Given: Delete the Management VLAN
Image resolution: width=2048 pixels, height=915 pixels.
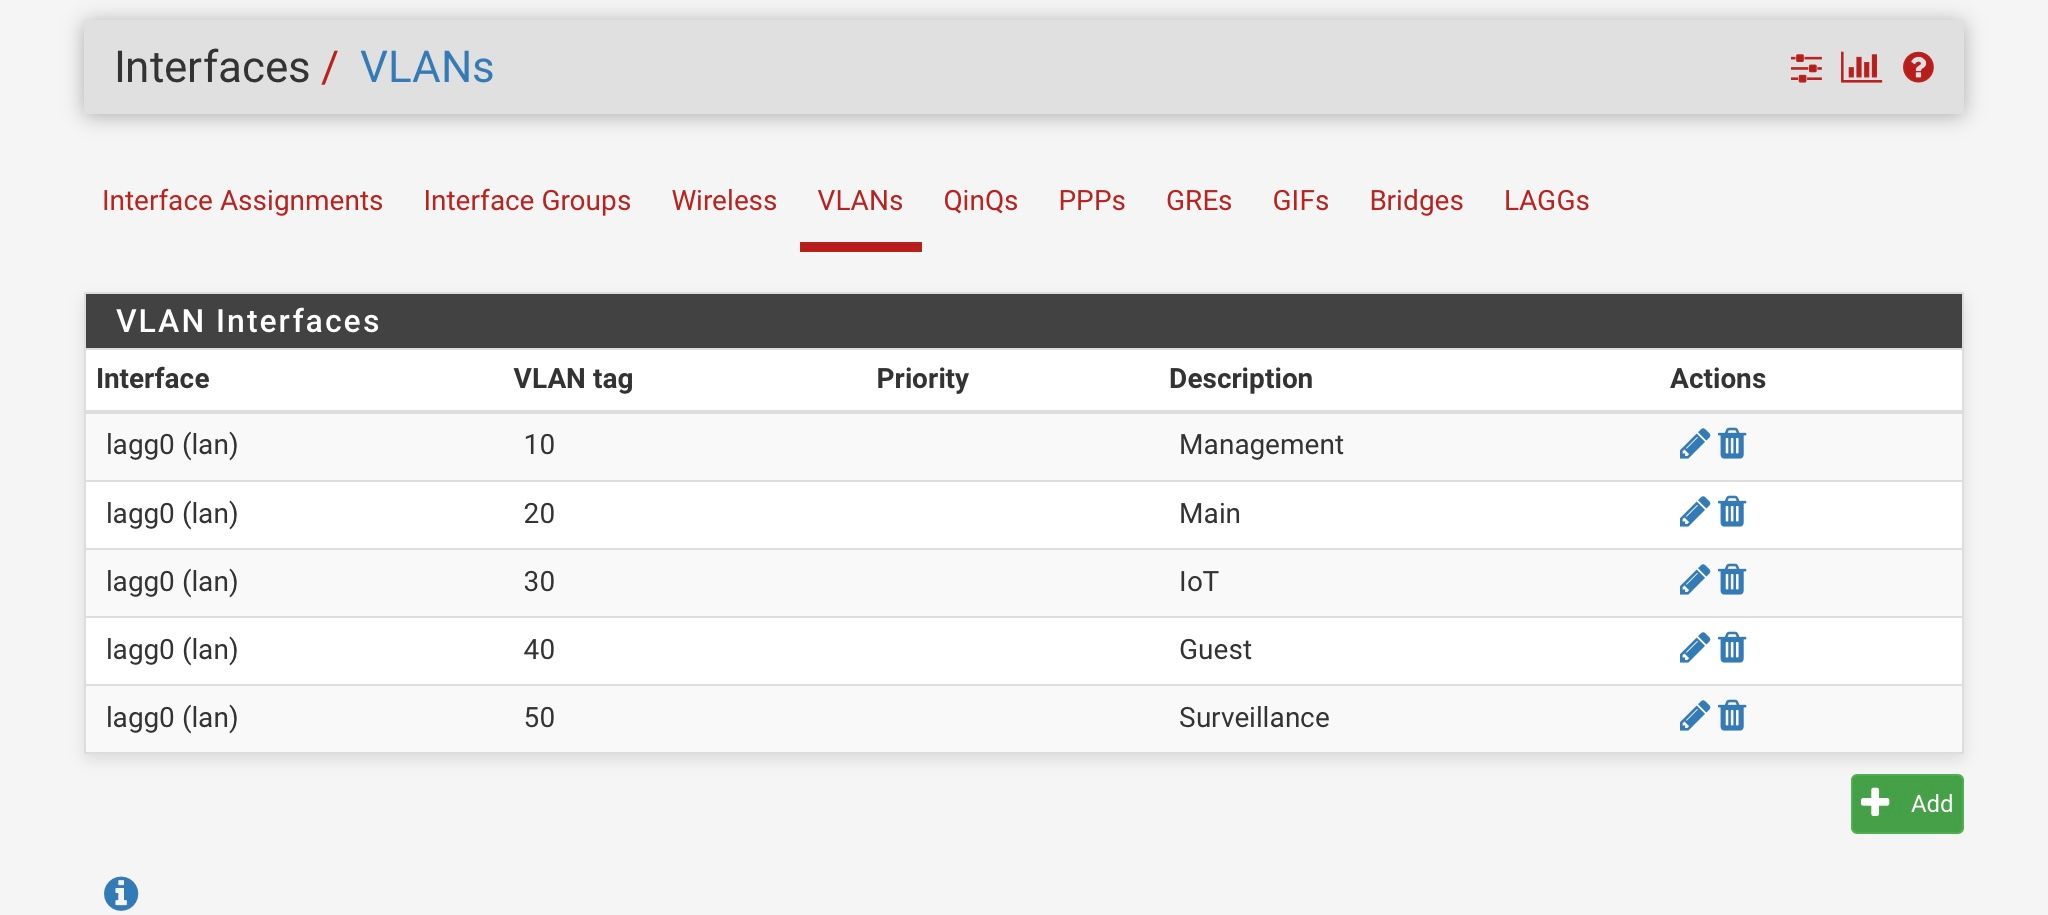Looking at the screenshot, I should tap(1731, 445).
